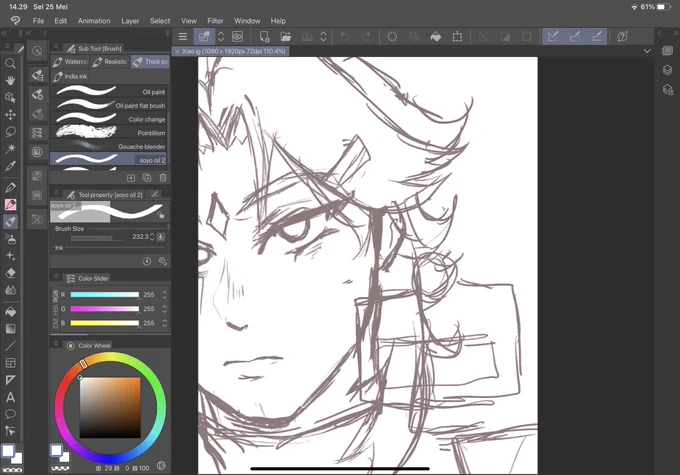
Task: Click the Open file folder icon
Action: (285, 36)
